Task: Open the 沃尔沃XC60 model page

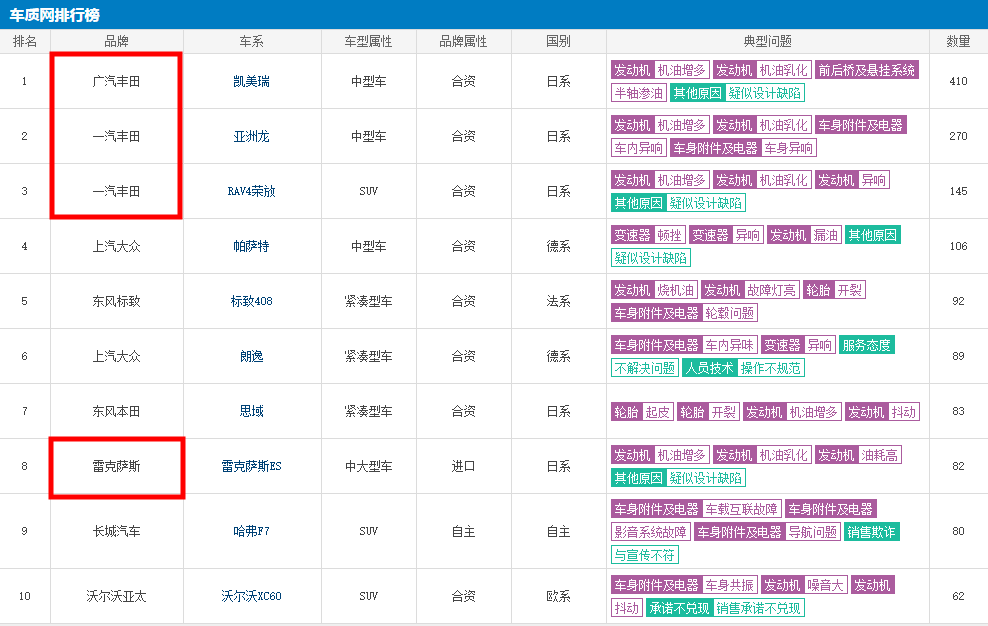Action: pyautogui.click(x=251, y=596)
